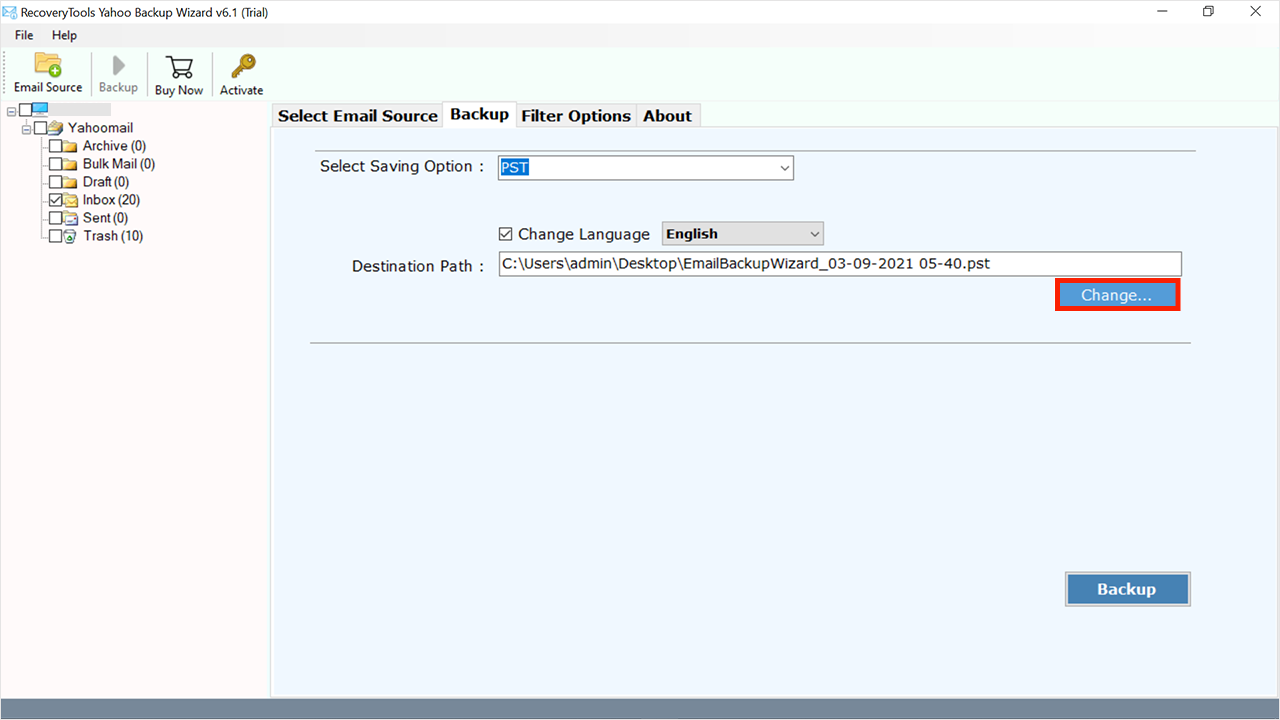Collapse the Yahoomail tree node
The width and height of the screenshot is (1280, 720).
point(27,128)
